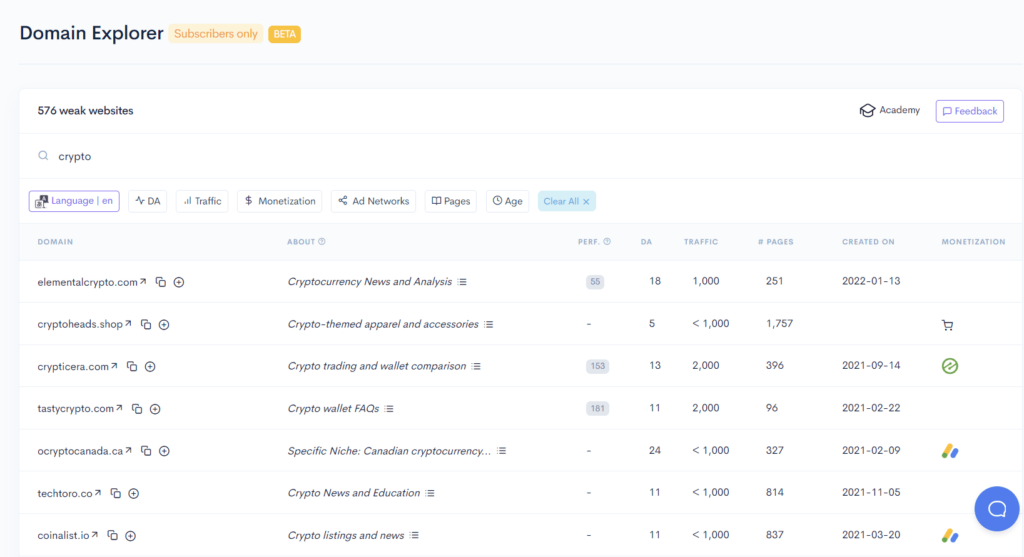Screen dimensions: 1024x557
Task: Open details list icon for Crypto-themed apparel row
Action: tap(488, 325)
